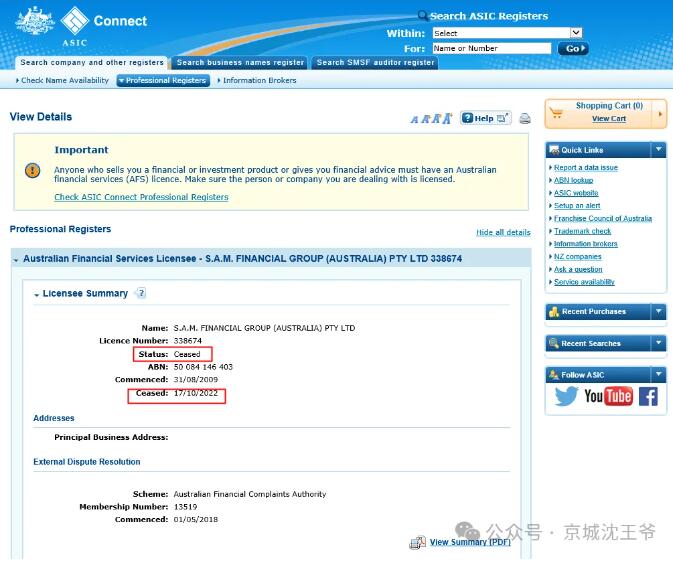Screen dimensions: 673x561
Task: Open Trademark check quick link
Action: click(582, 231)
